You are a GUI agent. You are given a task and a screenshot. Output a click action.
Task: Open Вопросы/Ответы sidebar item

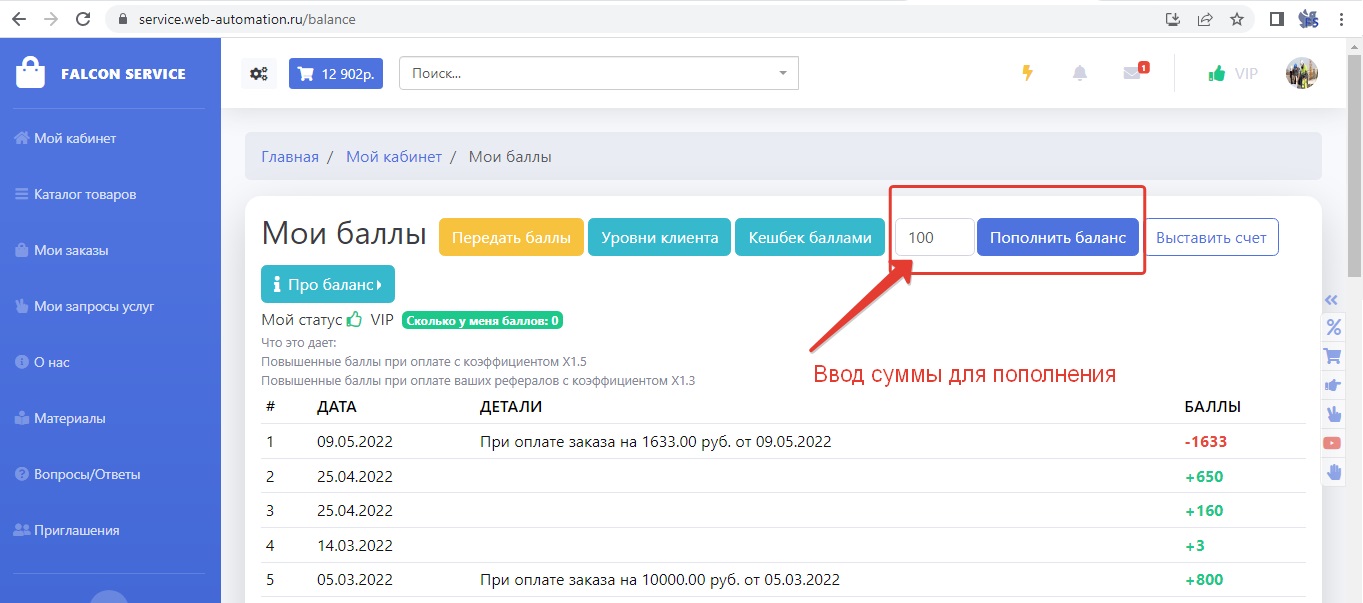tap(87, 474)
